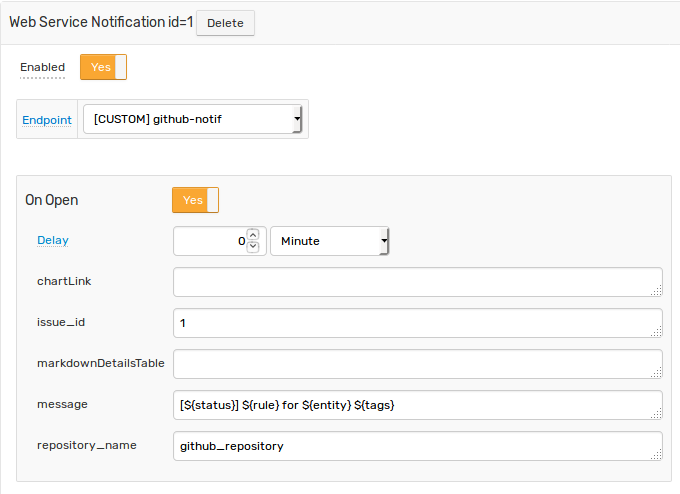Image resolution: width=680 pixels, height=494 pixels.
Task: Toggle the Enabled Yes switch
Action: click(103, 67)
